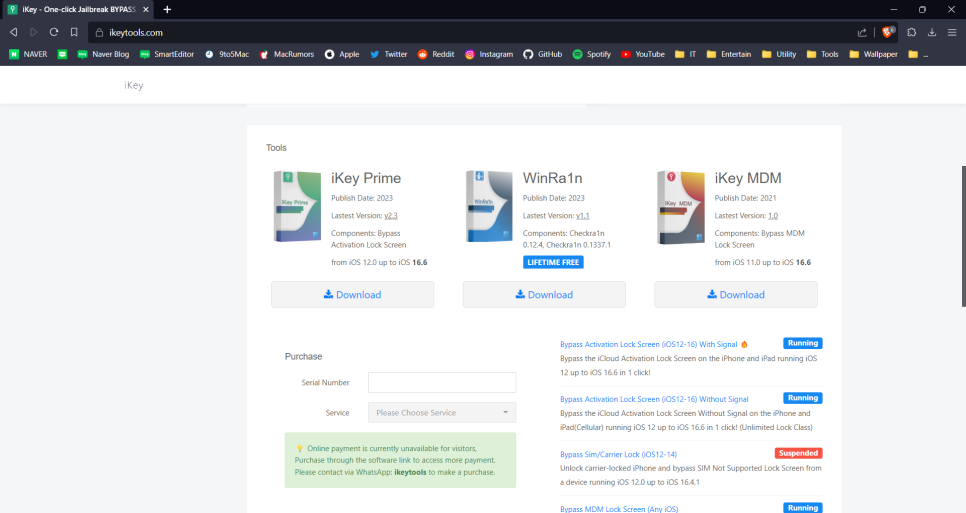Click the iKey Prime title
Viewport: 966px width, 513px height.
[366, 178]
